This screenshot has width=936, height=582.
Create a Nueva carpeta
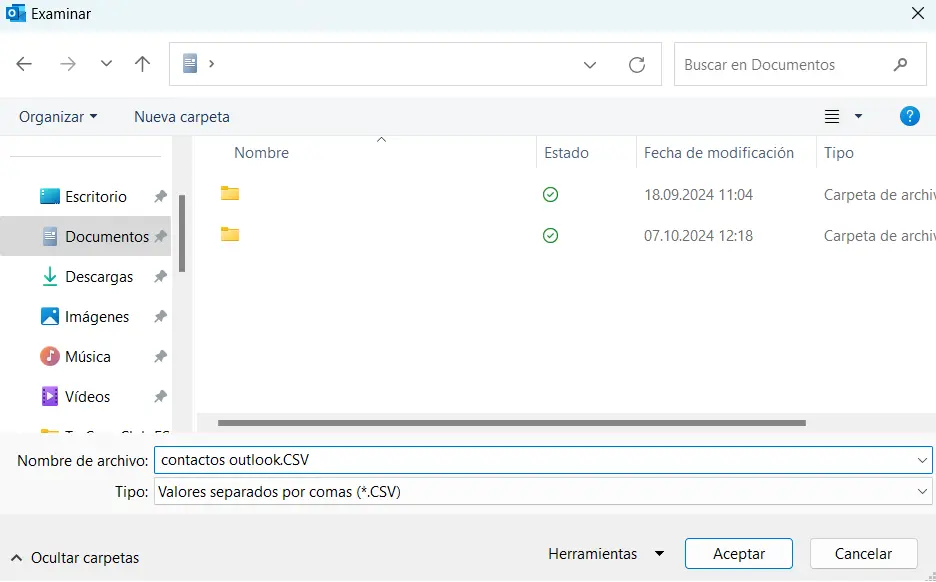coord(181,116)
